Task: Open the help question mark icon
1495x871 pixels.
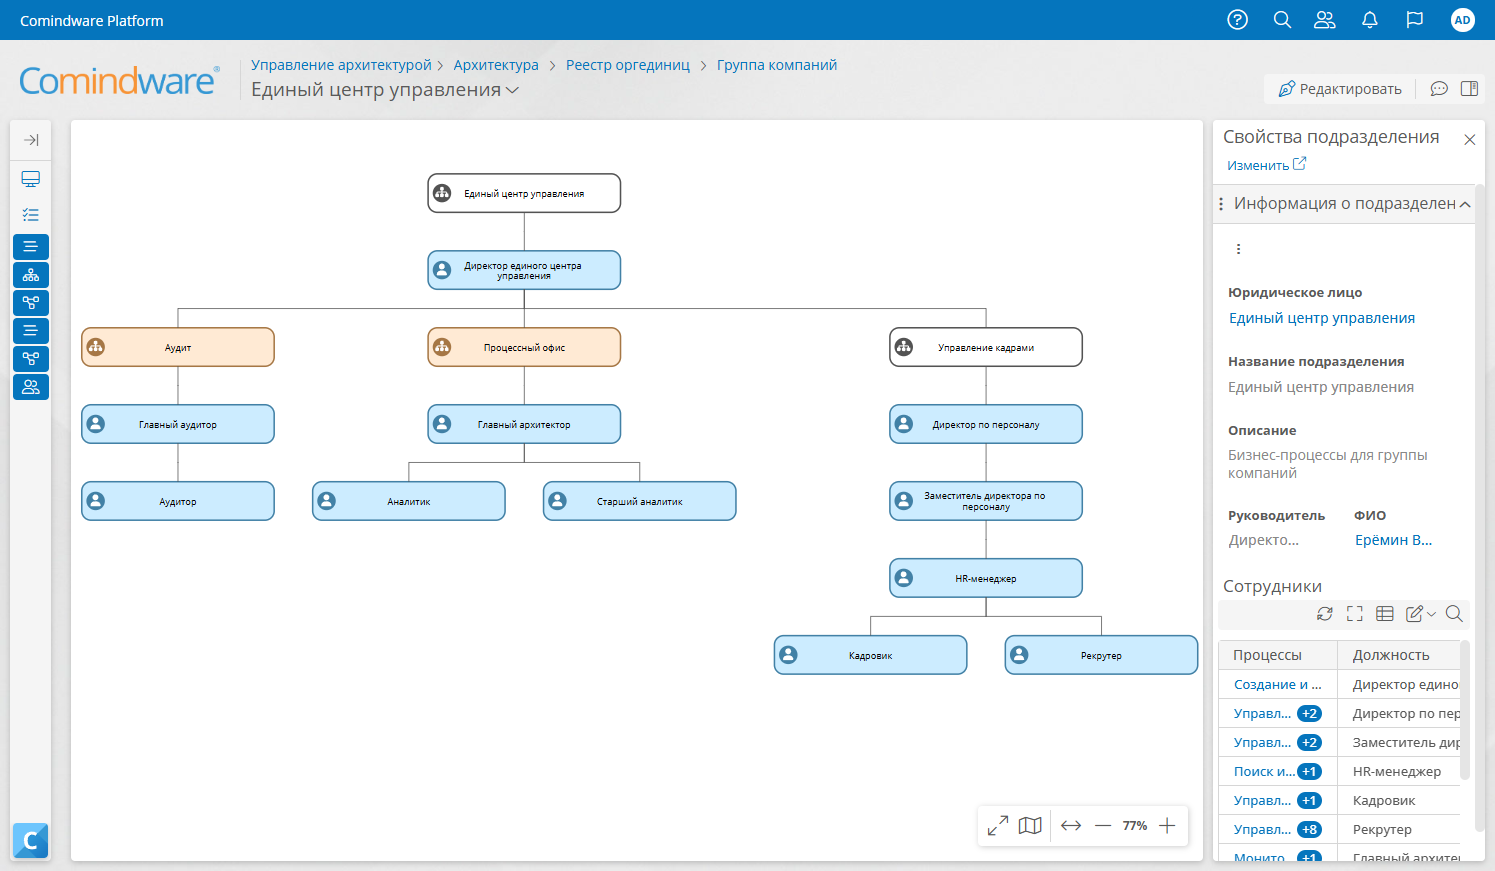Action: tap(1237, 20)
